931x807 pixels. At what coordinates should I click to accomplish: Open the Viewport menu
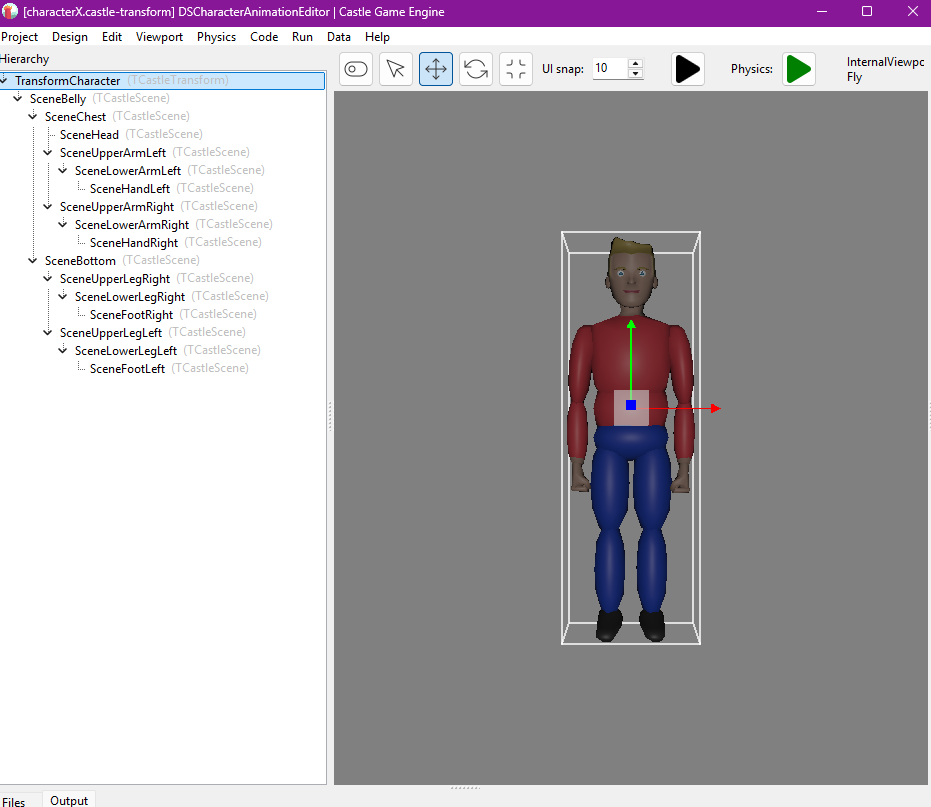tap(159, 37)
